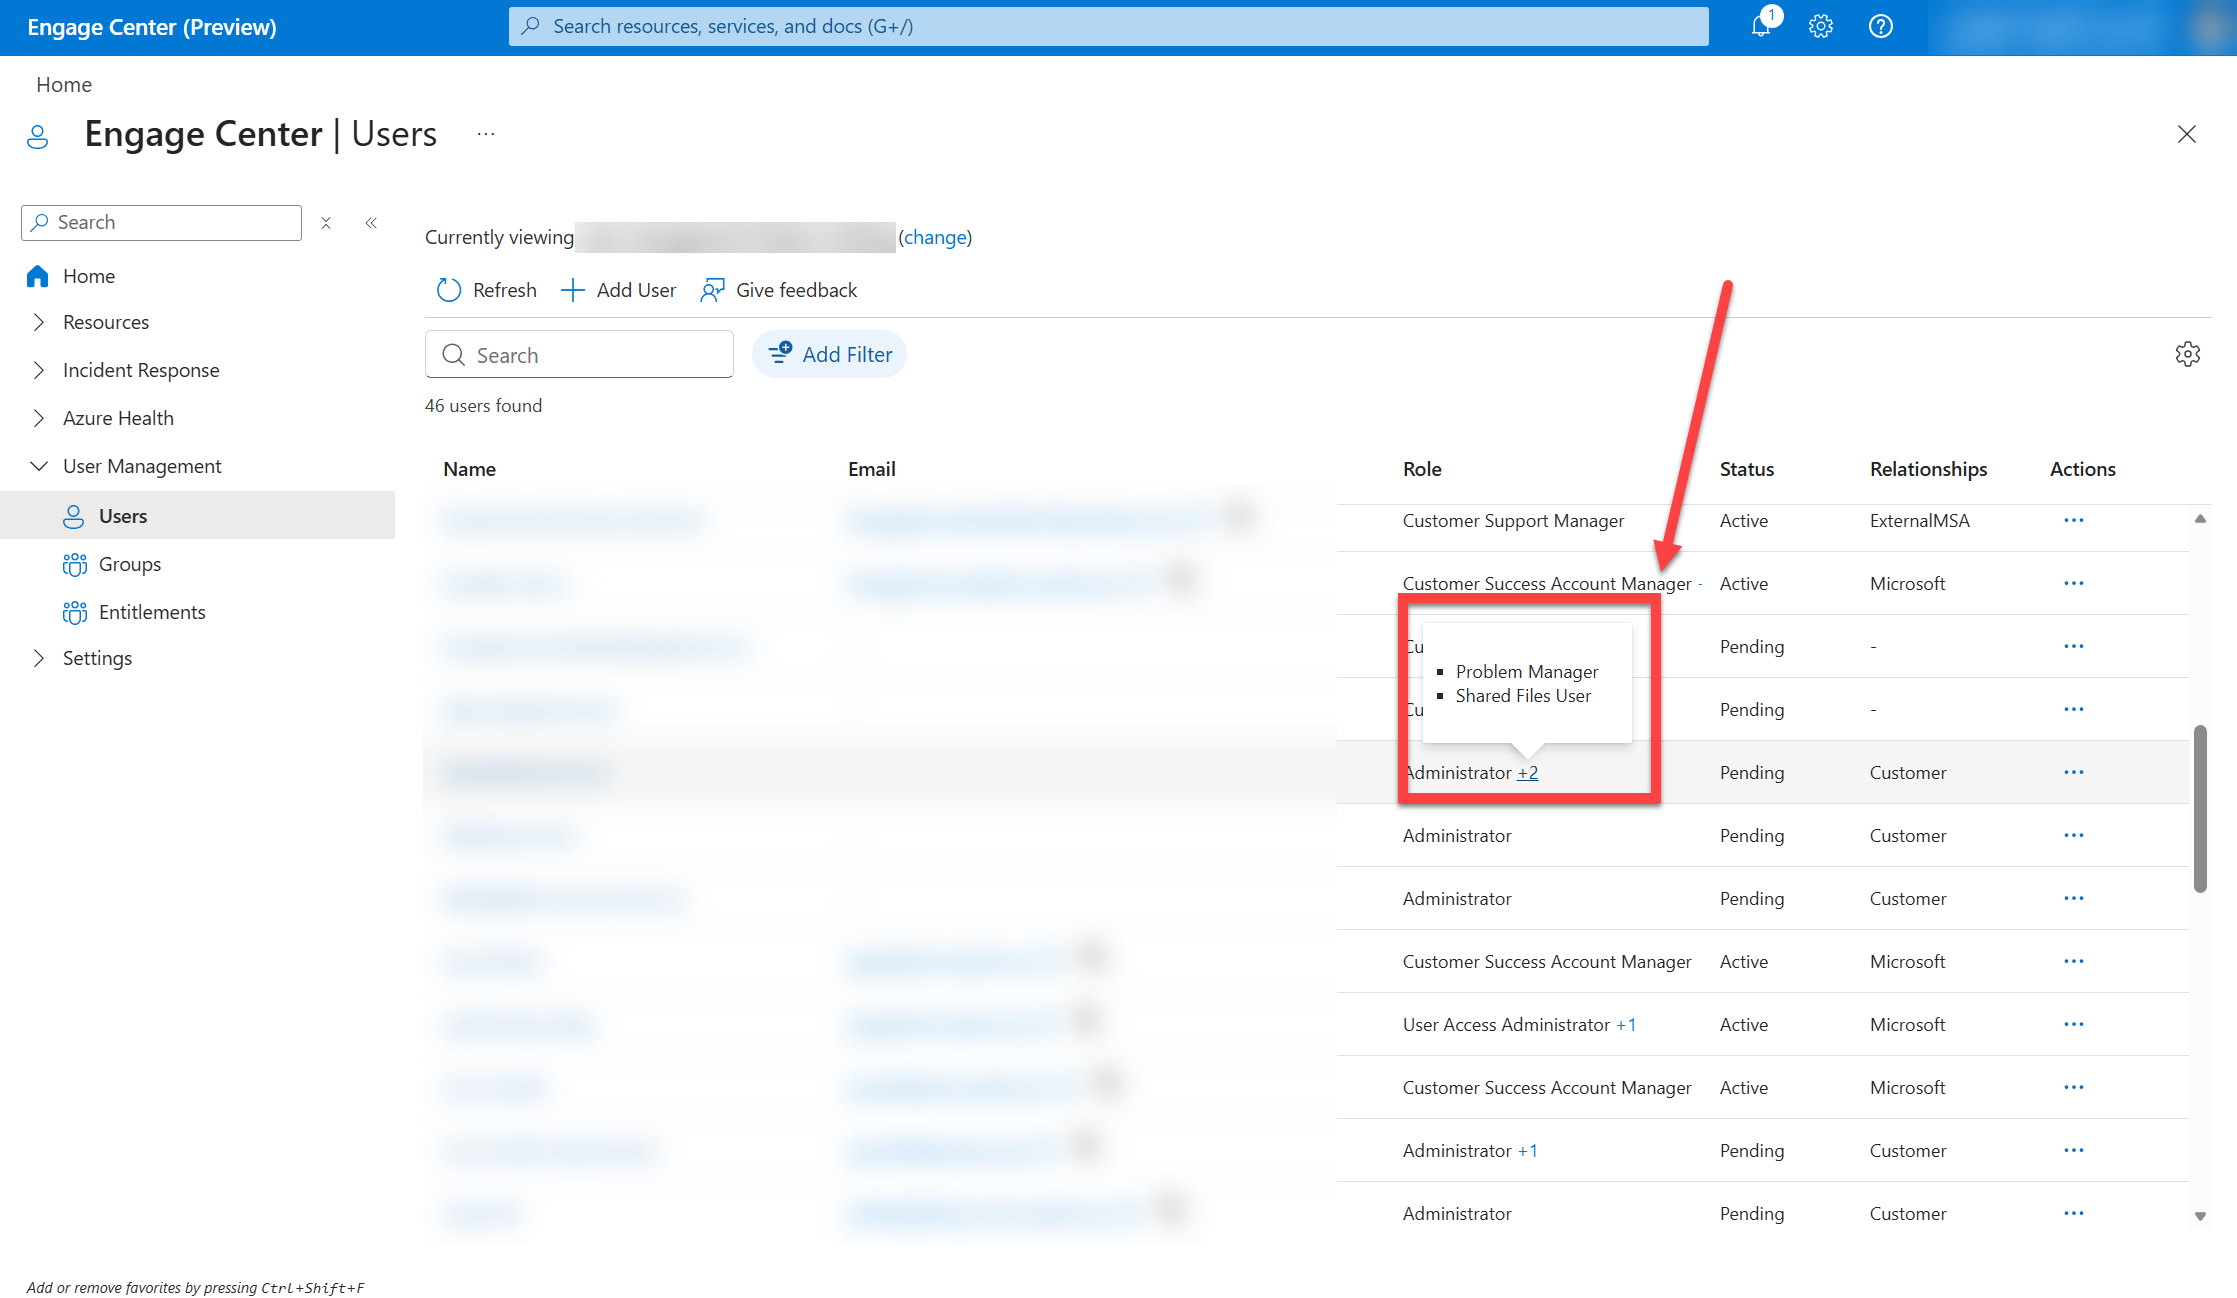Viewport: 2237px width, 1298px height.
Task: Click ExternalMSA relationship cell
Action: tap(1920, 521)
